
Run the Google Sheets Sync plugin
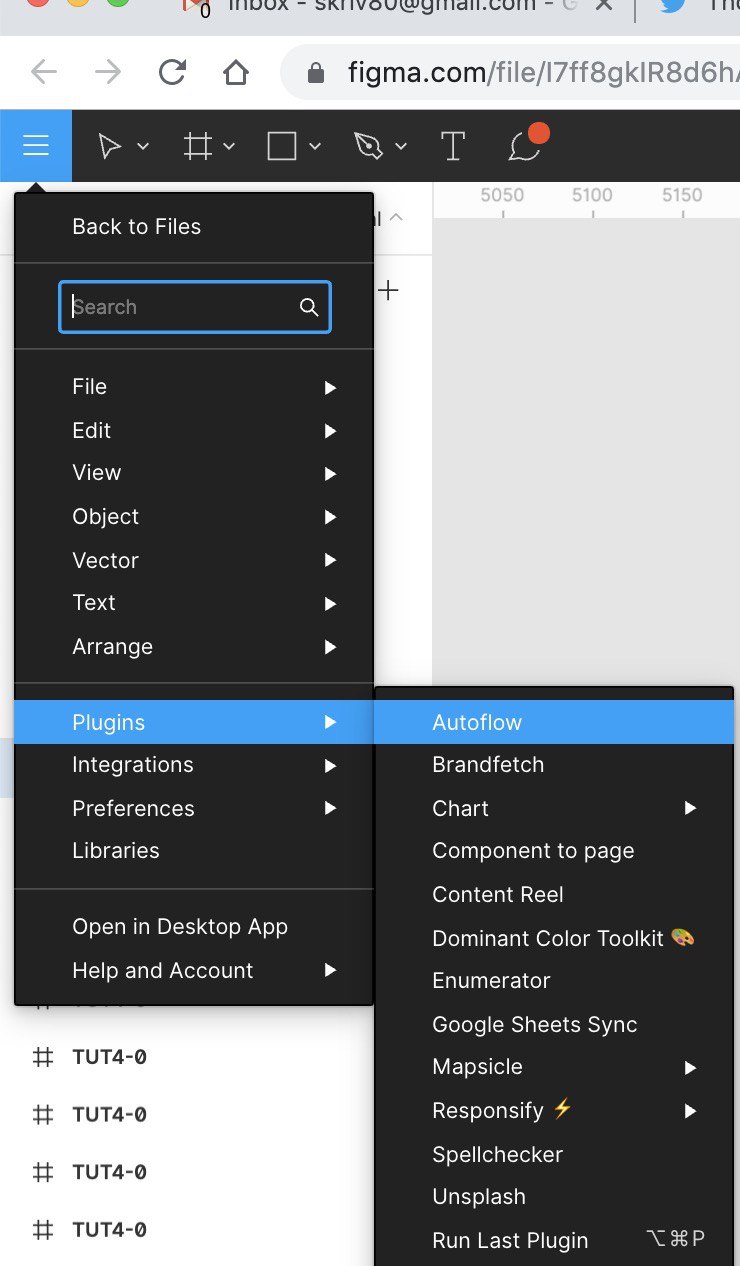coord(554,1025)
